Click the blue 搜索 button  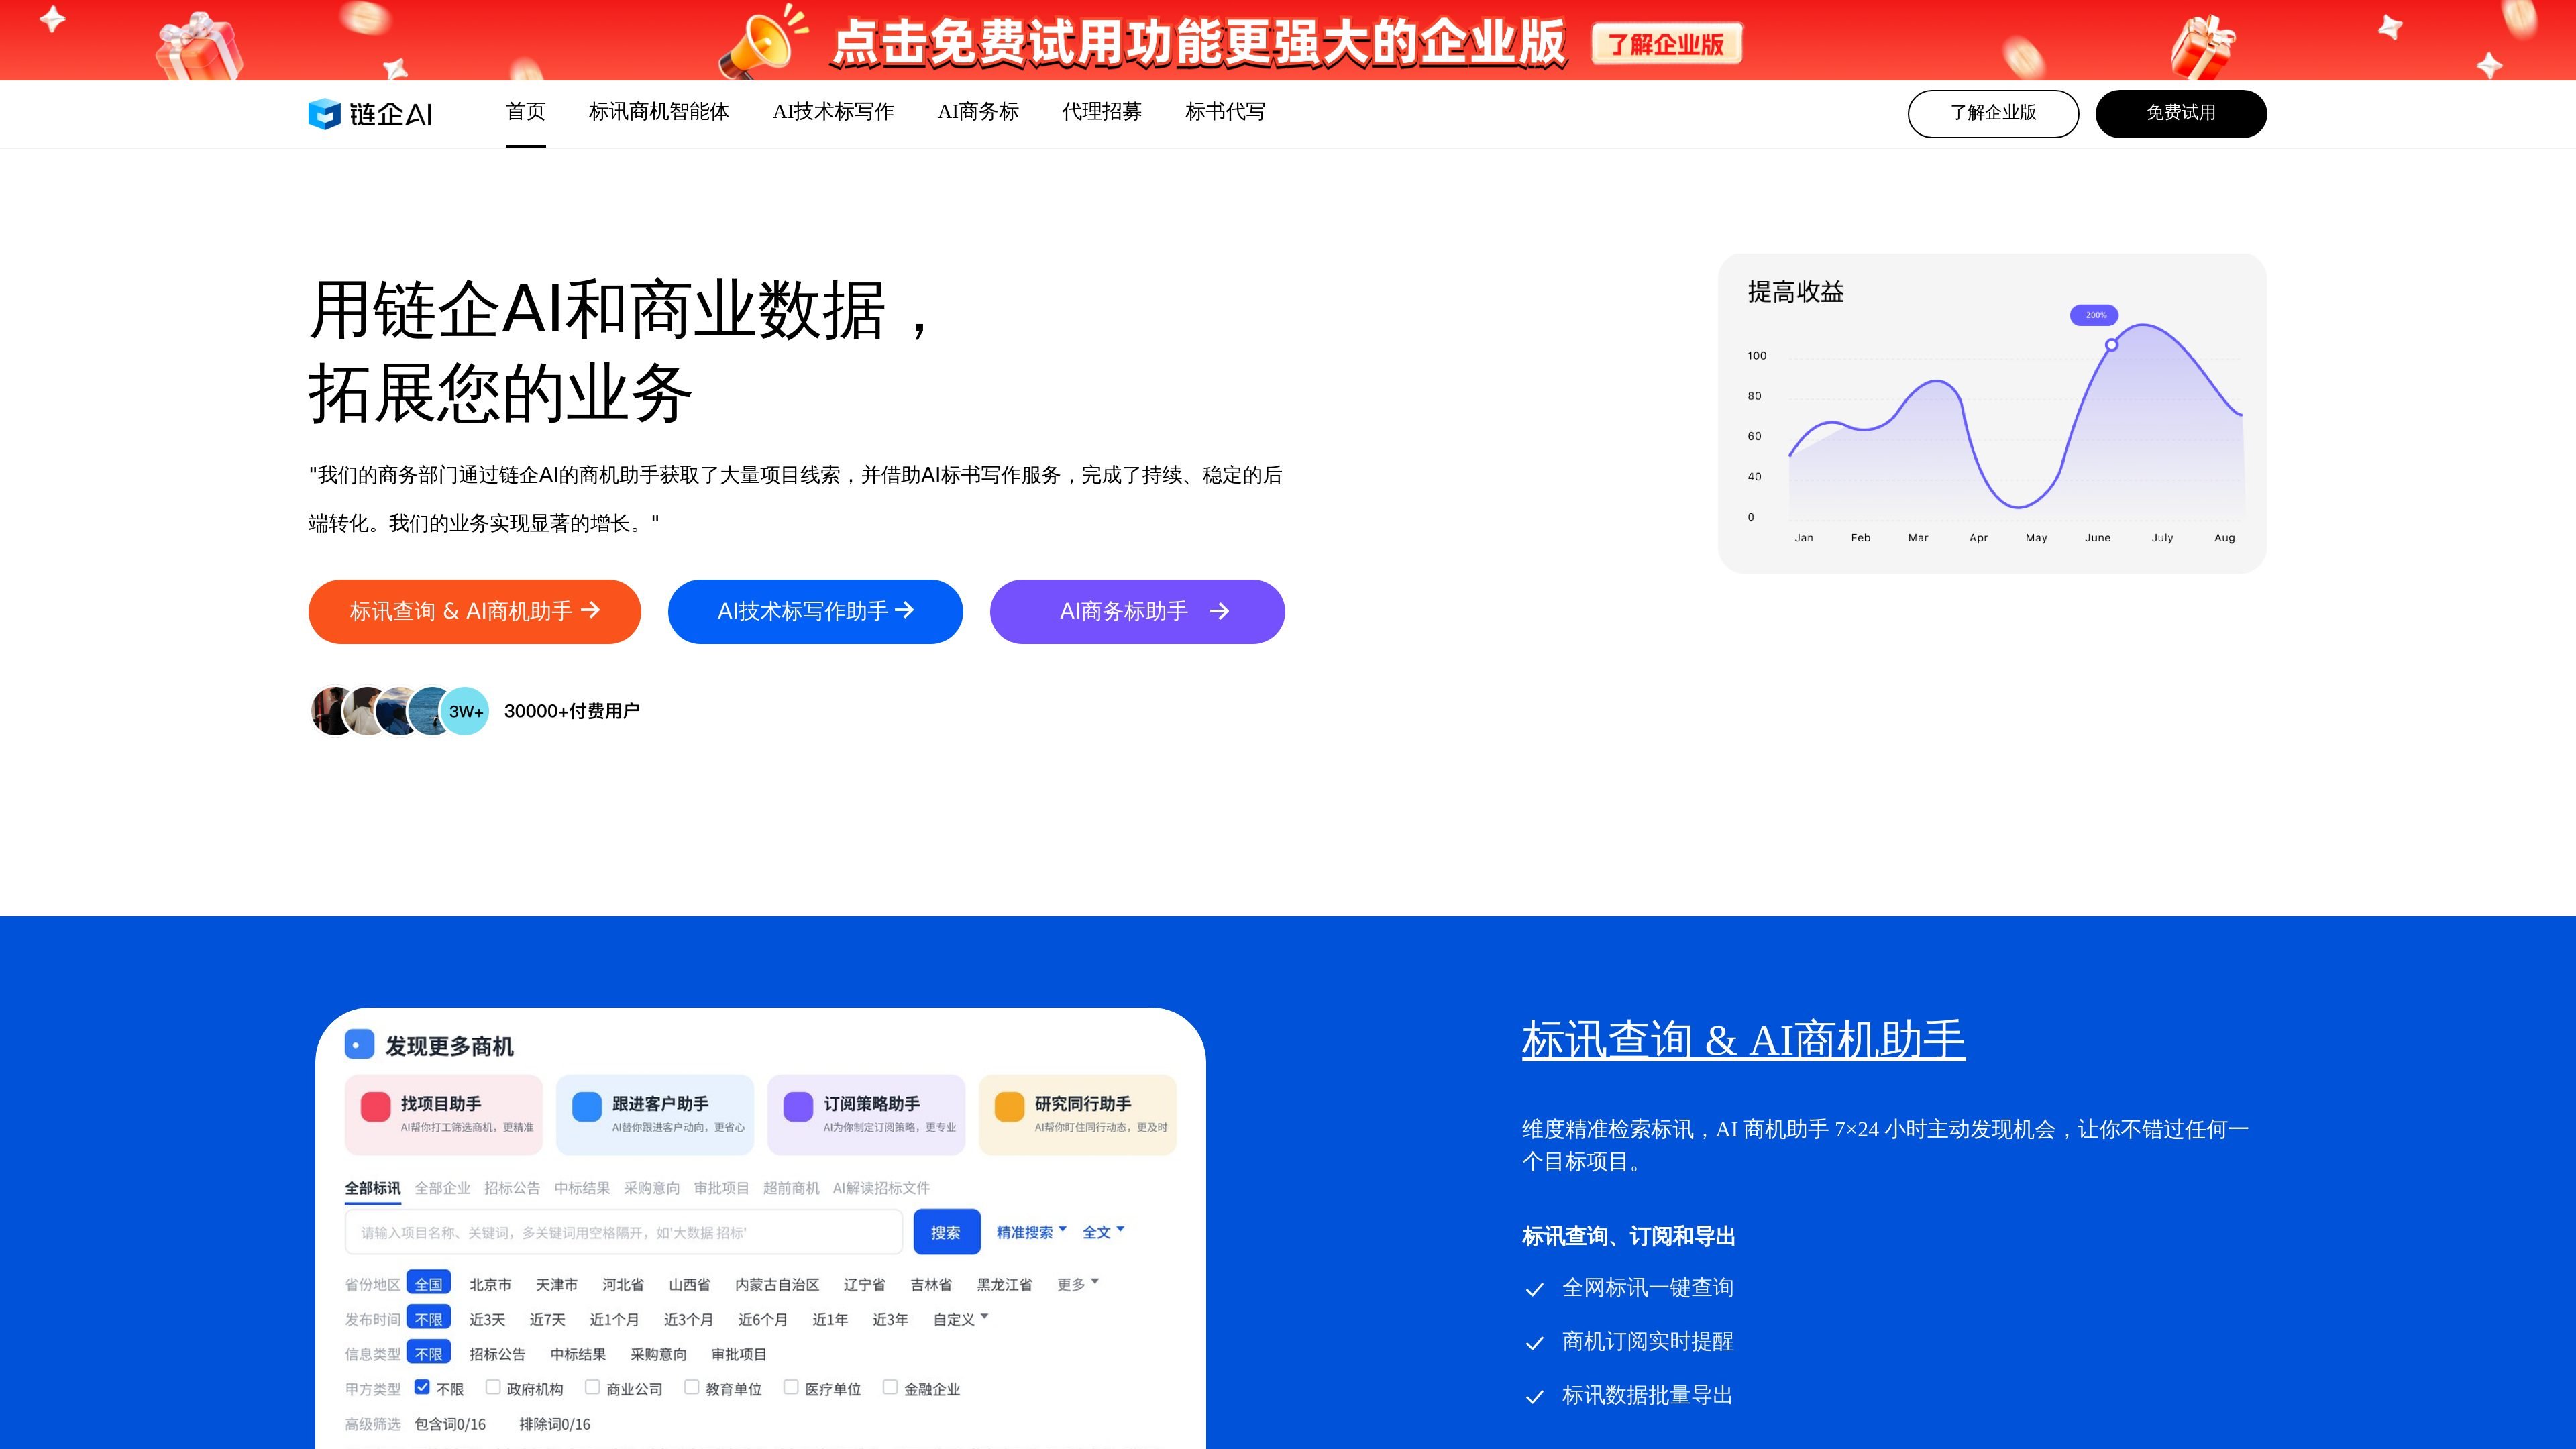[x=946, y=1232]
